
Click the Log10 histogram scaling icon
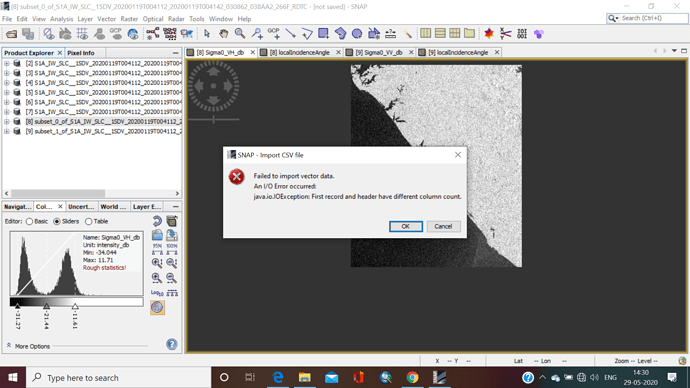pyautogui.click(x=157, y=293)
